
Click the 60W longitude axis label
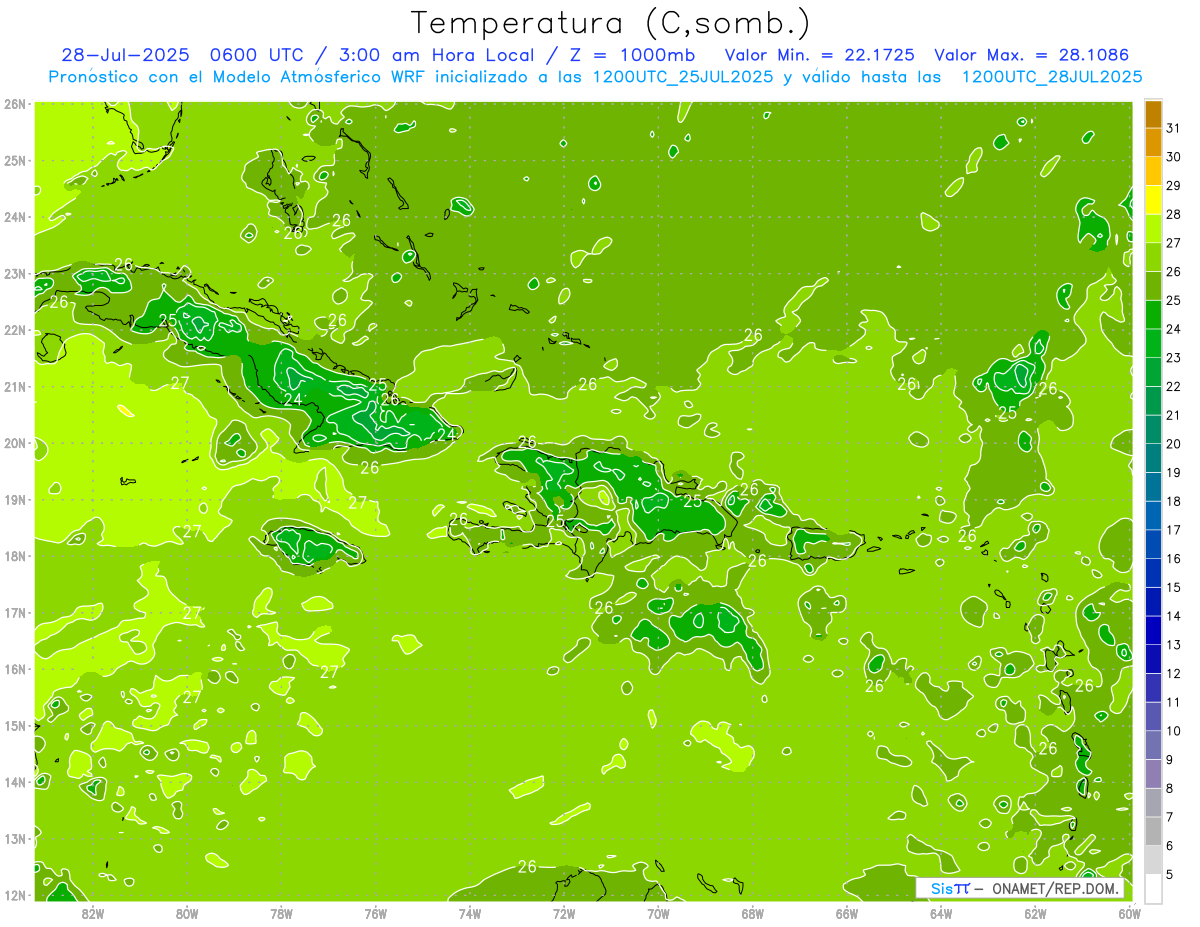[x=1130, y=913]
